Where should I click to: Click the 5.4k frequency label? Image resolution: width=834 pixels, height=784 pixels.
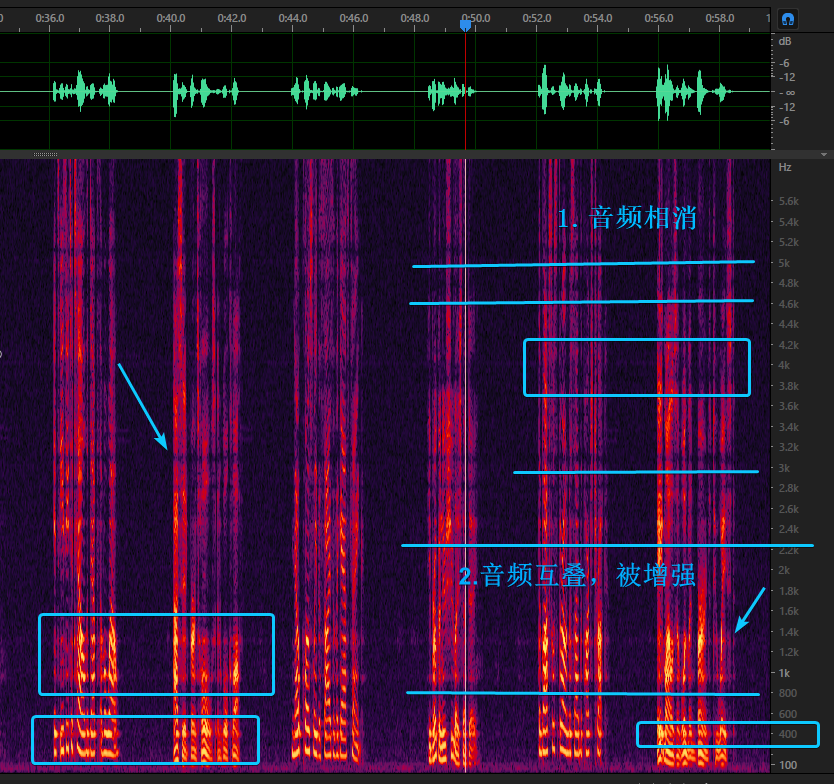789,222
